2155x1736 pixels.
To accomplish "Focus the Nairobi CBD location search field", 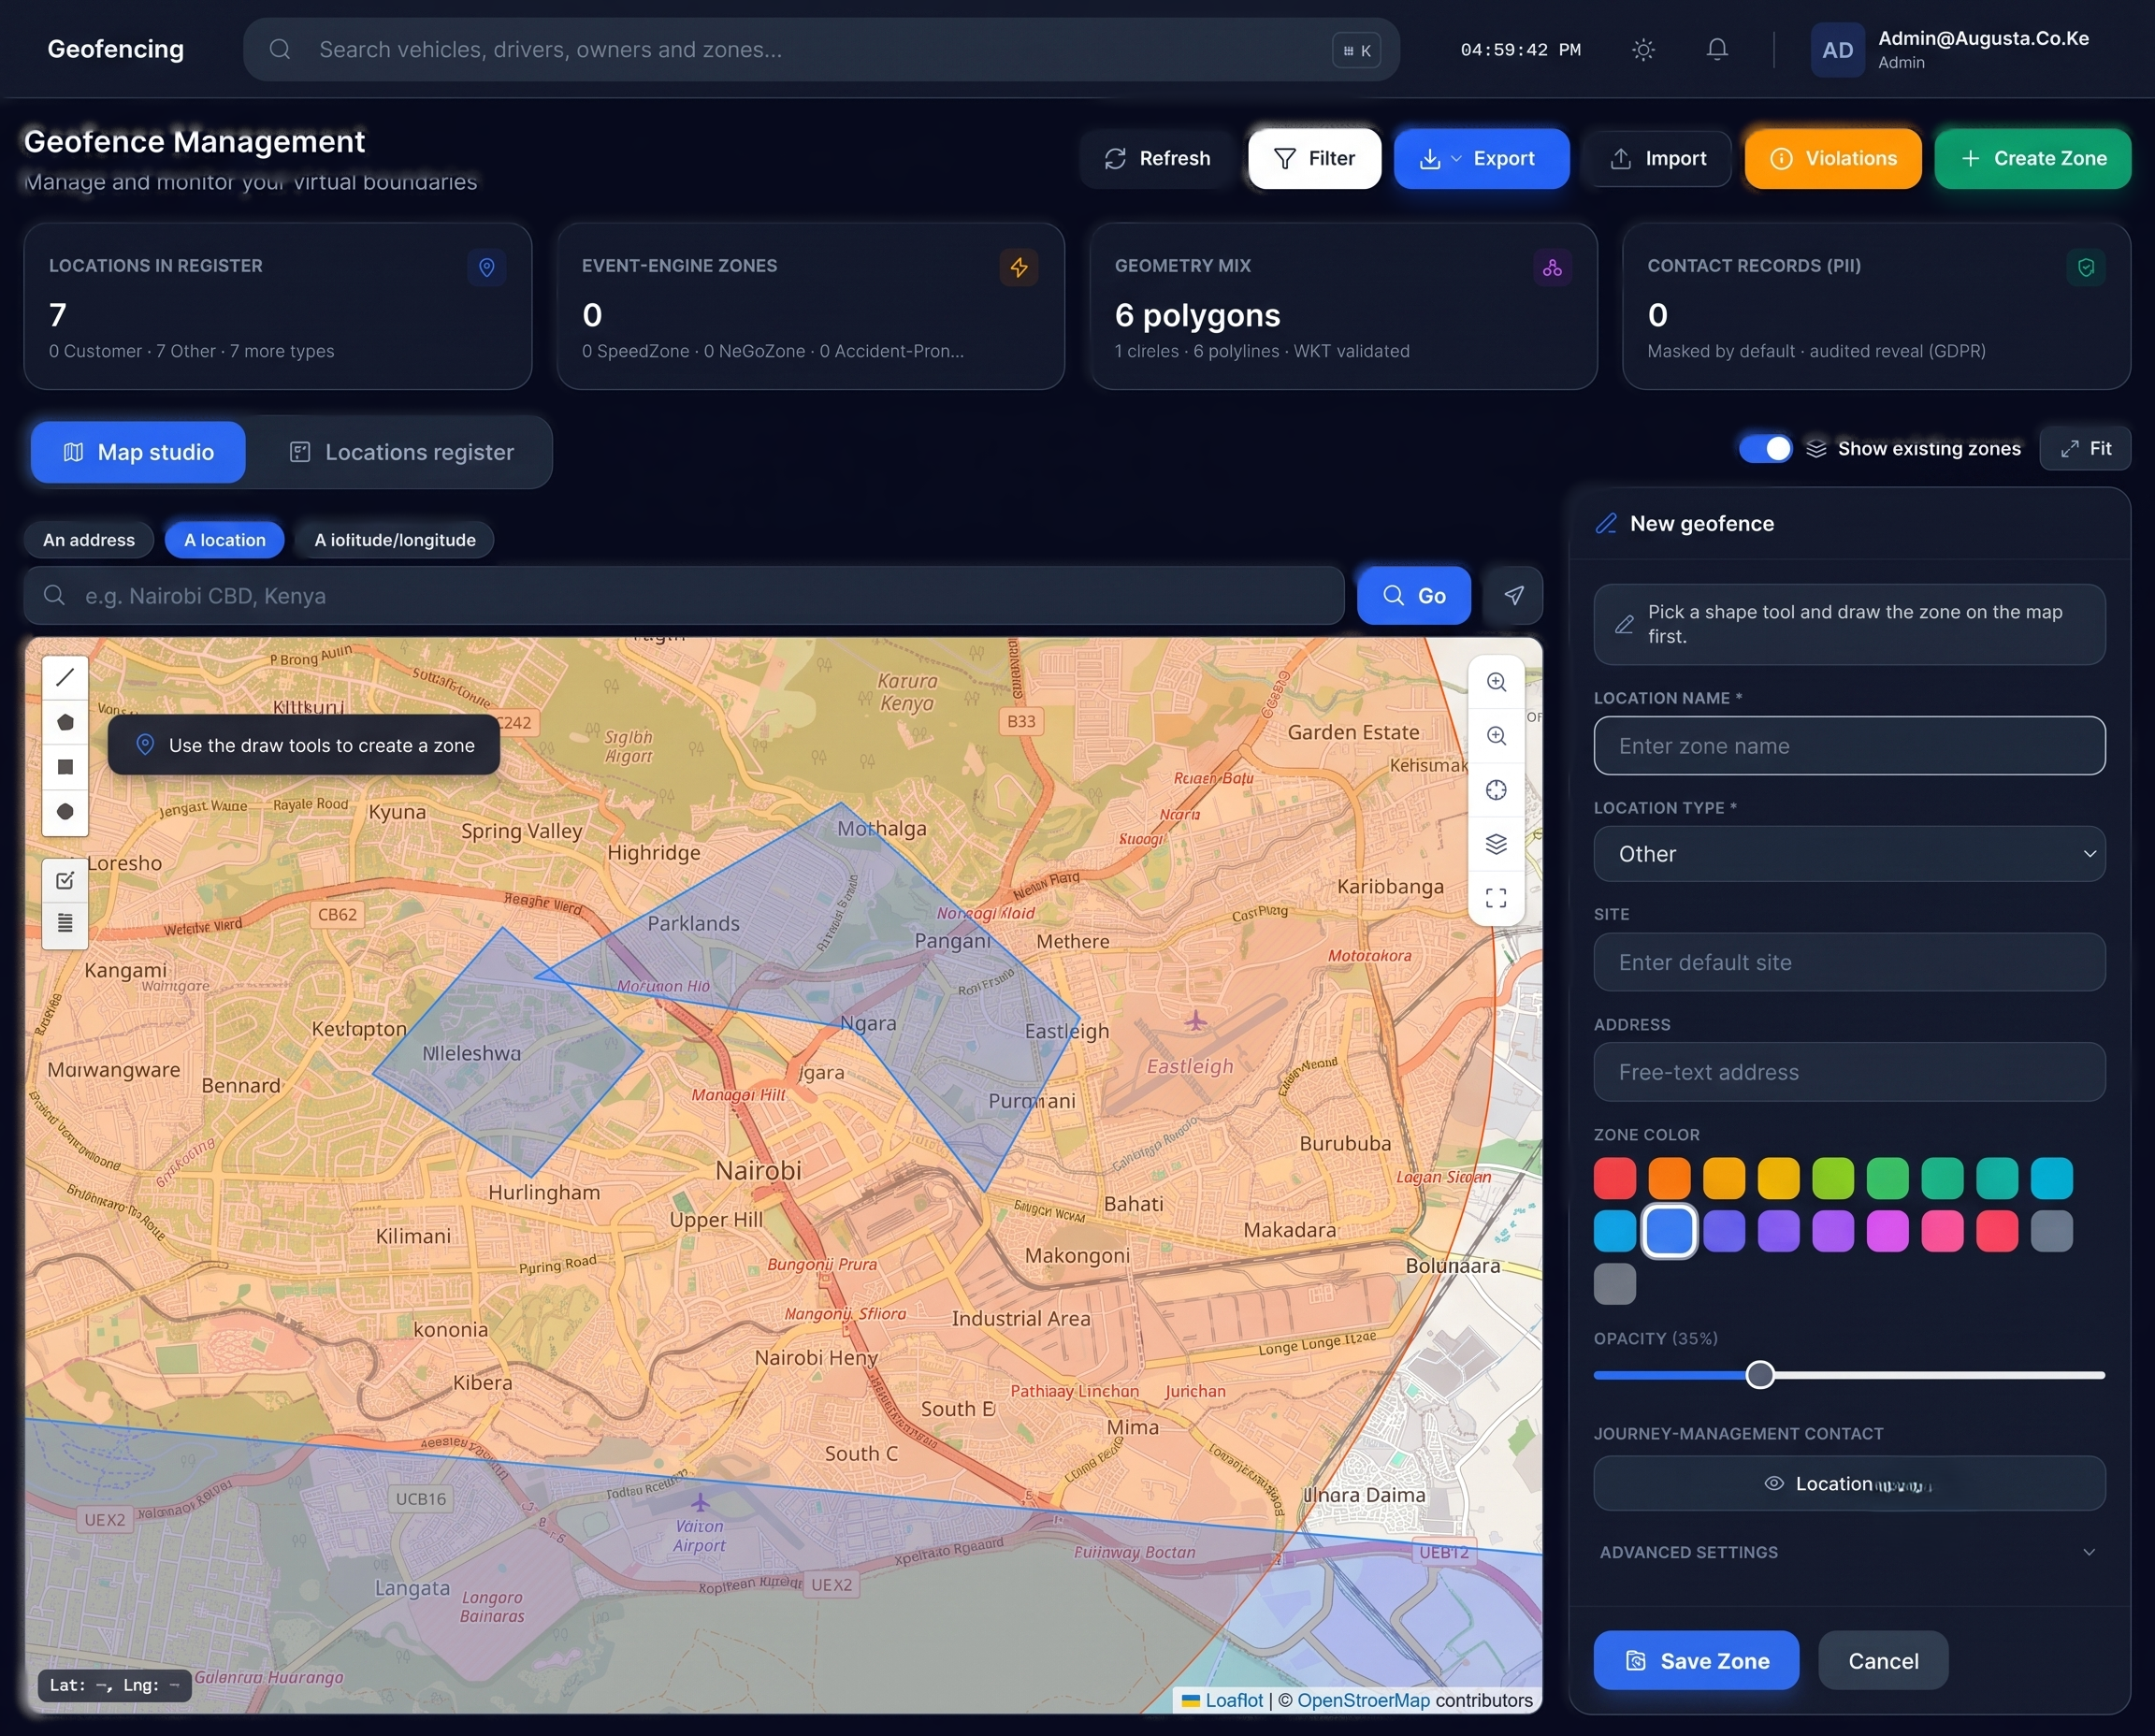I will (684, 596).
